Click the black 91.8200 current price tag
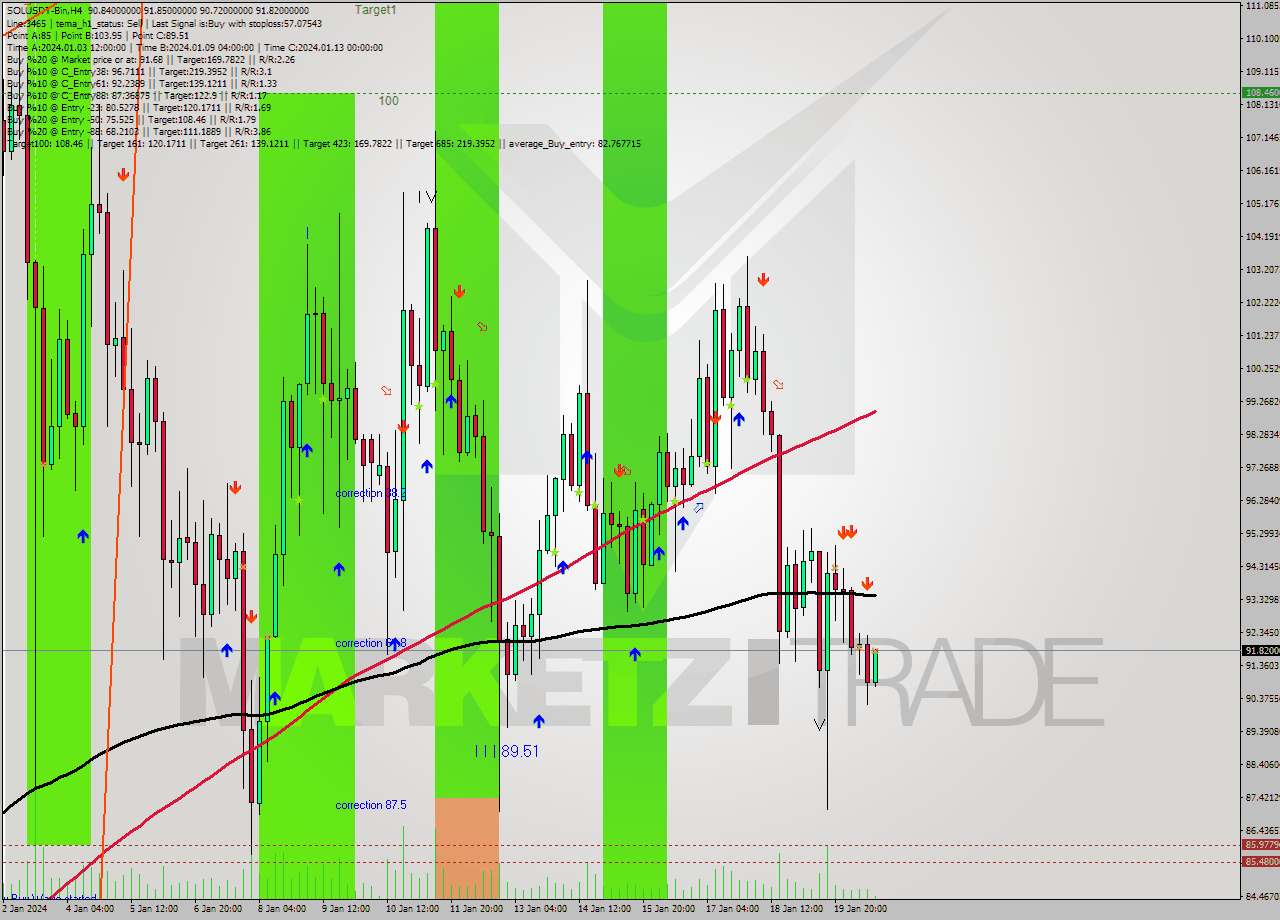 click(1261, 650)
